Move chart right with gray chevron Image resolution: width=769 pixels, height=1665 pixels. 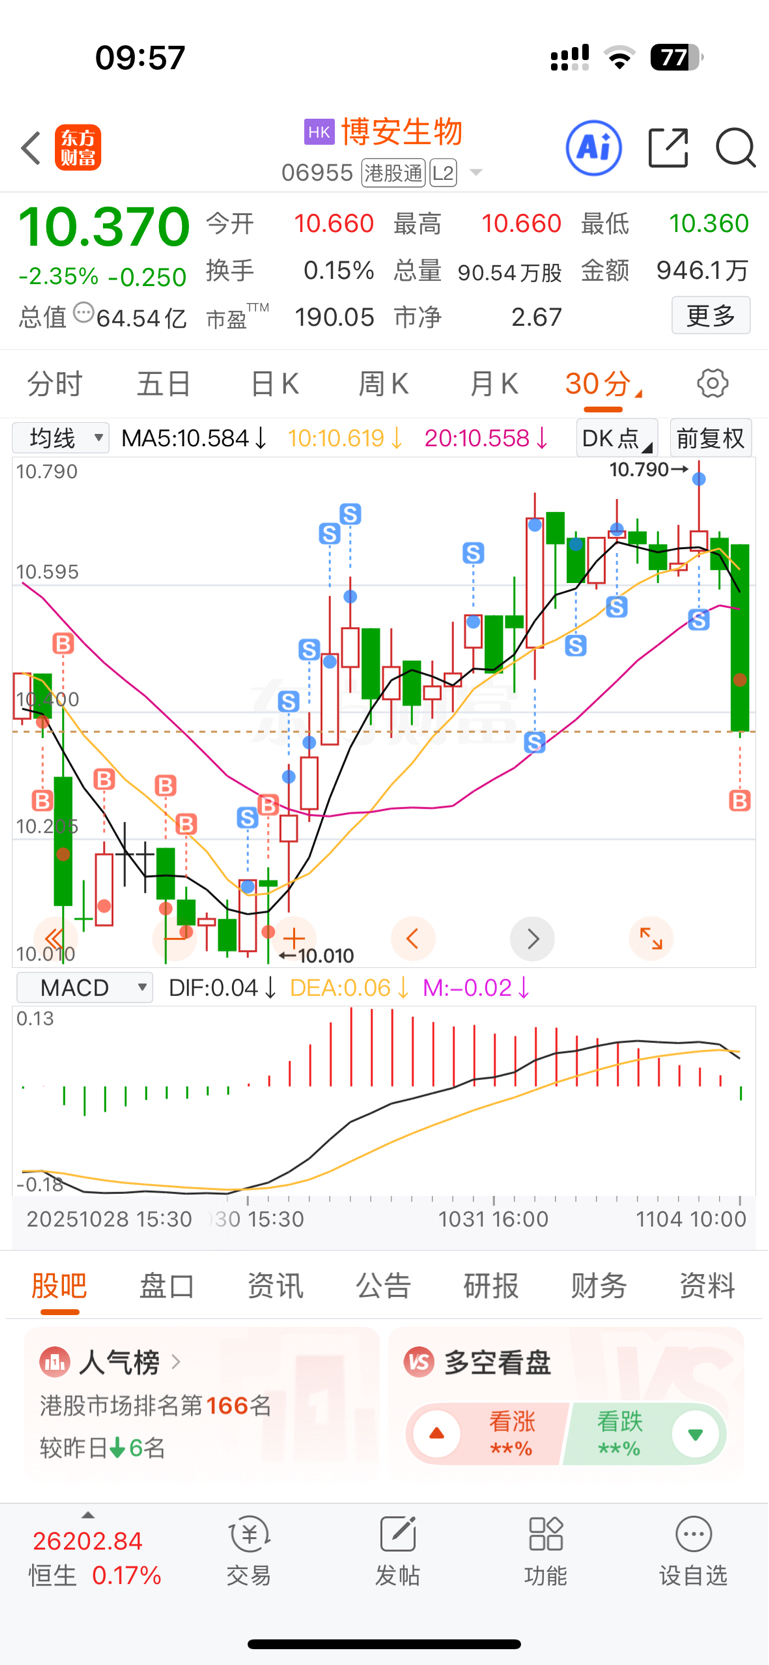click(x=532, y=938)
